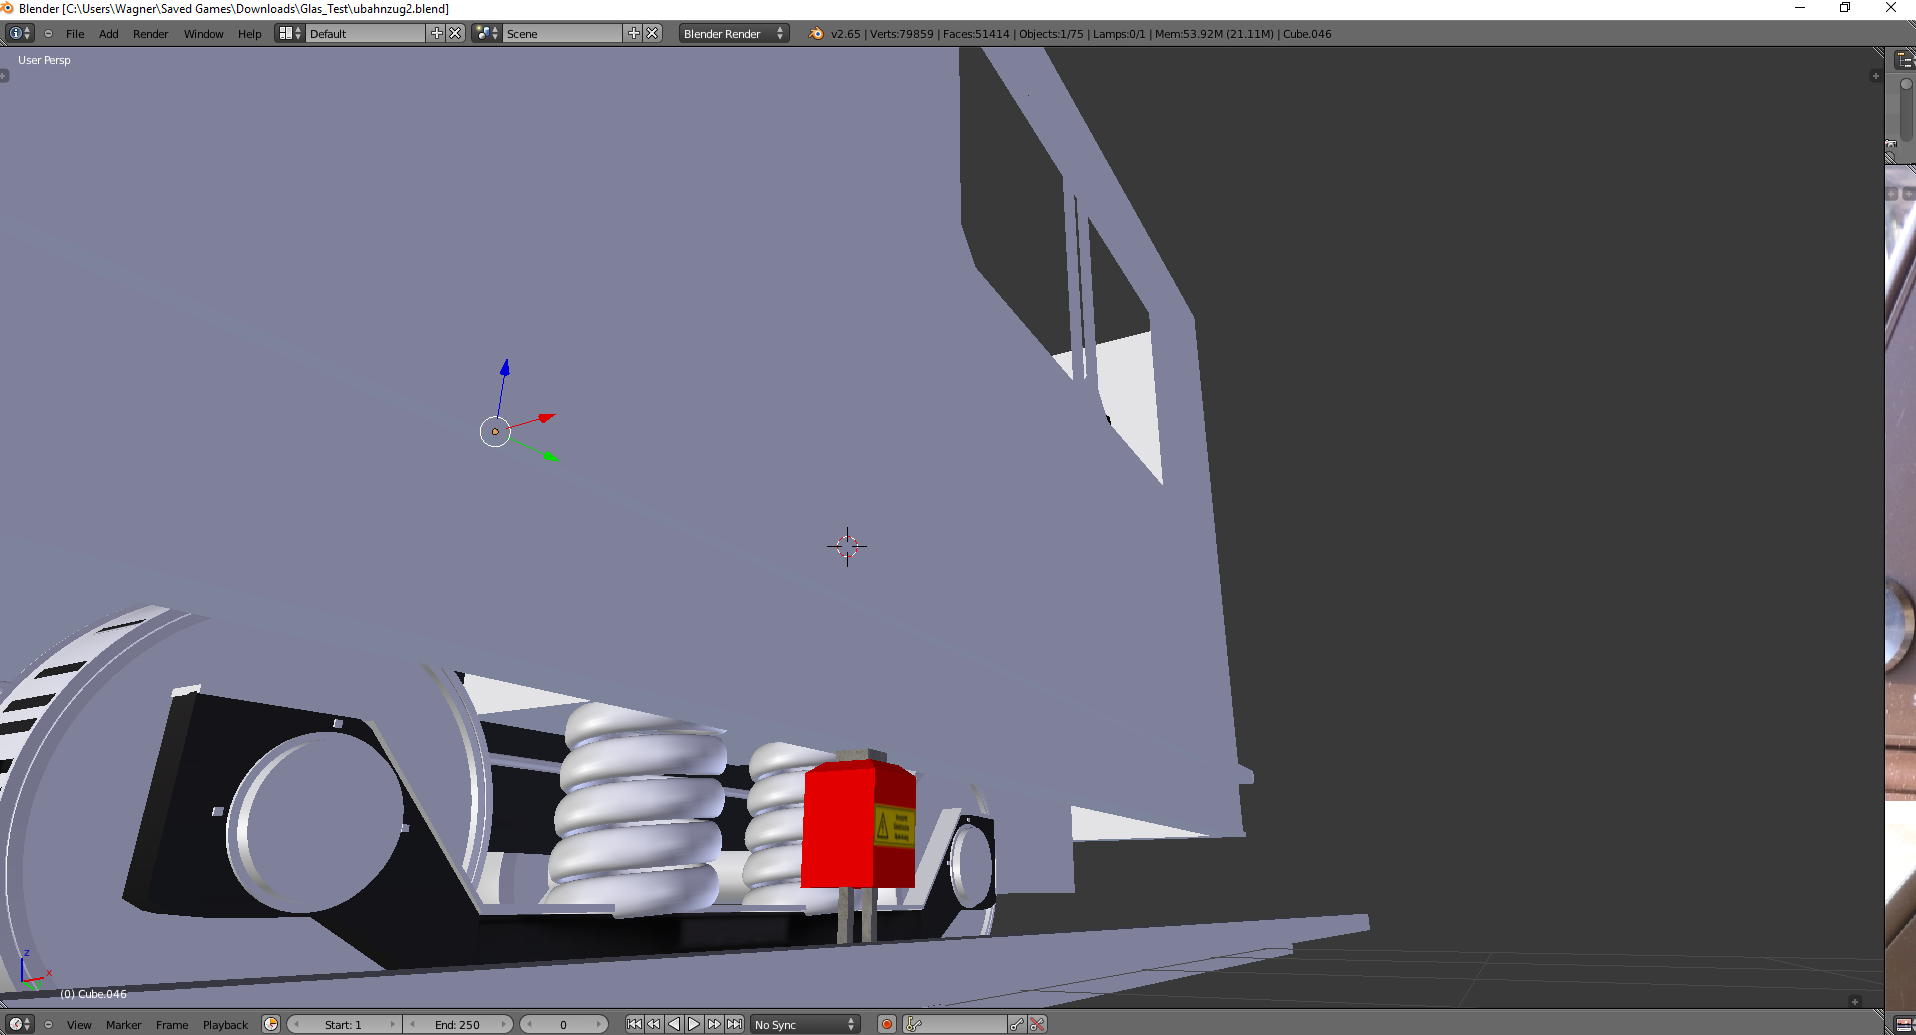Open the Info editor type selector

(20, 33)
